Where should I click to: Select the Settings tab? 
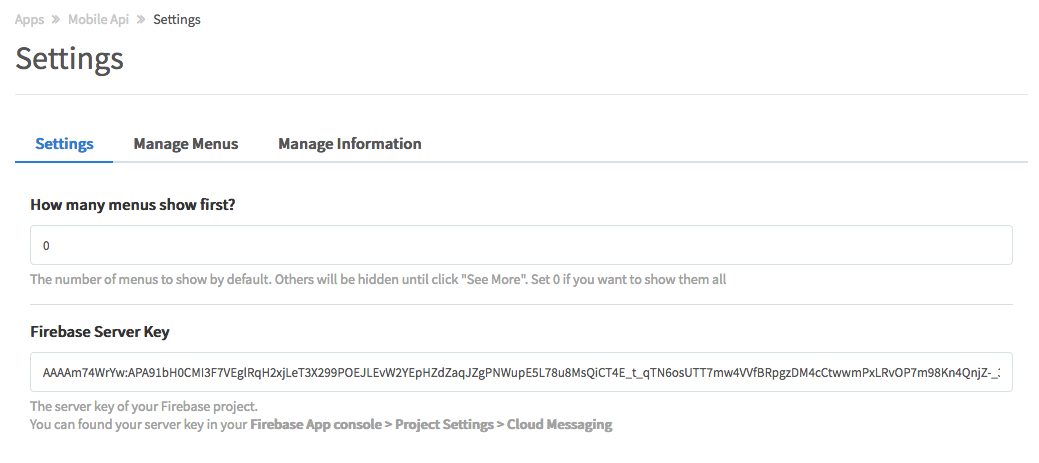64,143
